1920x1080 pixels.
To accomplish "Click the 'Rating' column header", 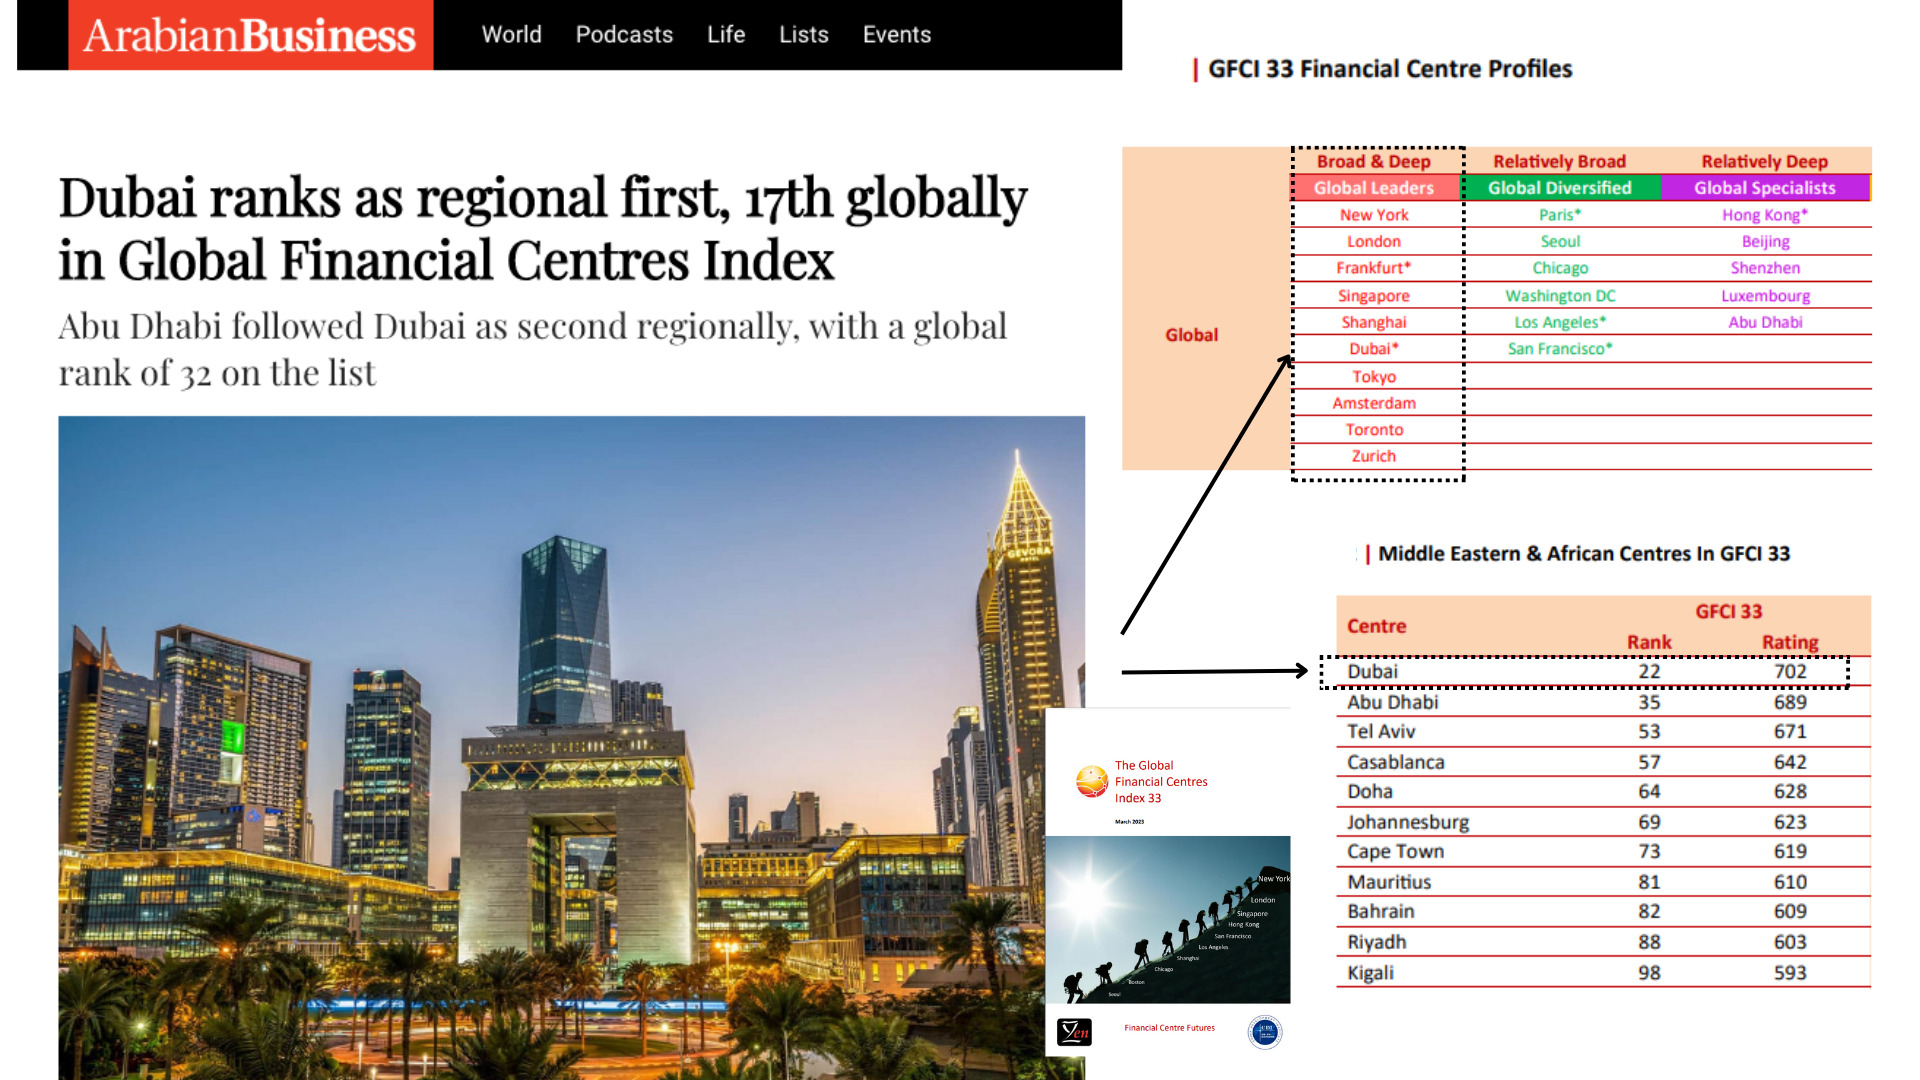I will [1789, 642].
